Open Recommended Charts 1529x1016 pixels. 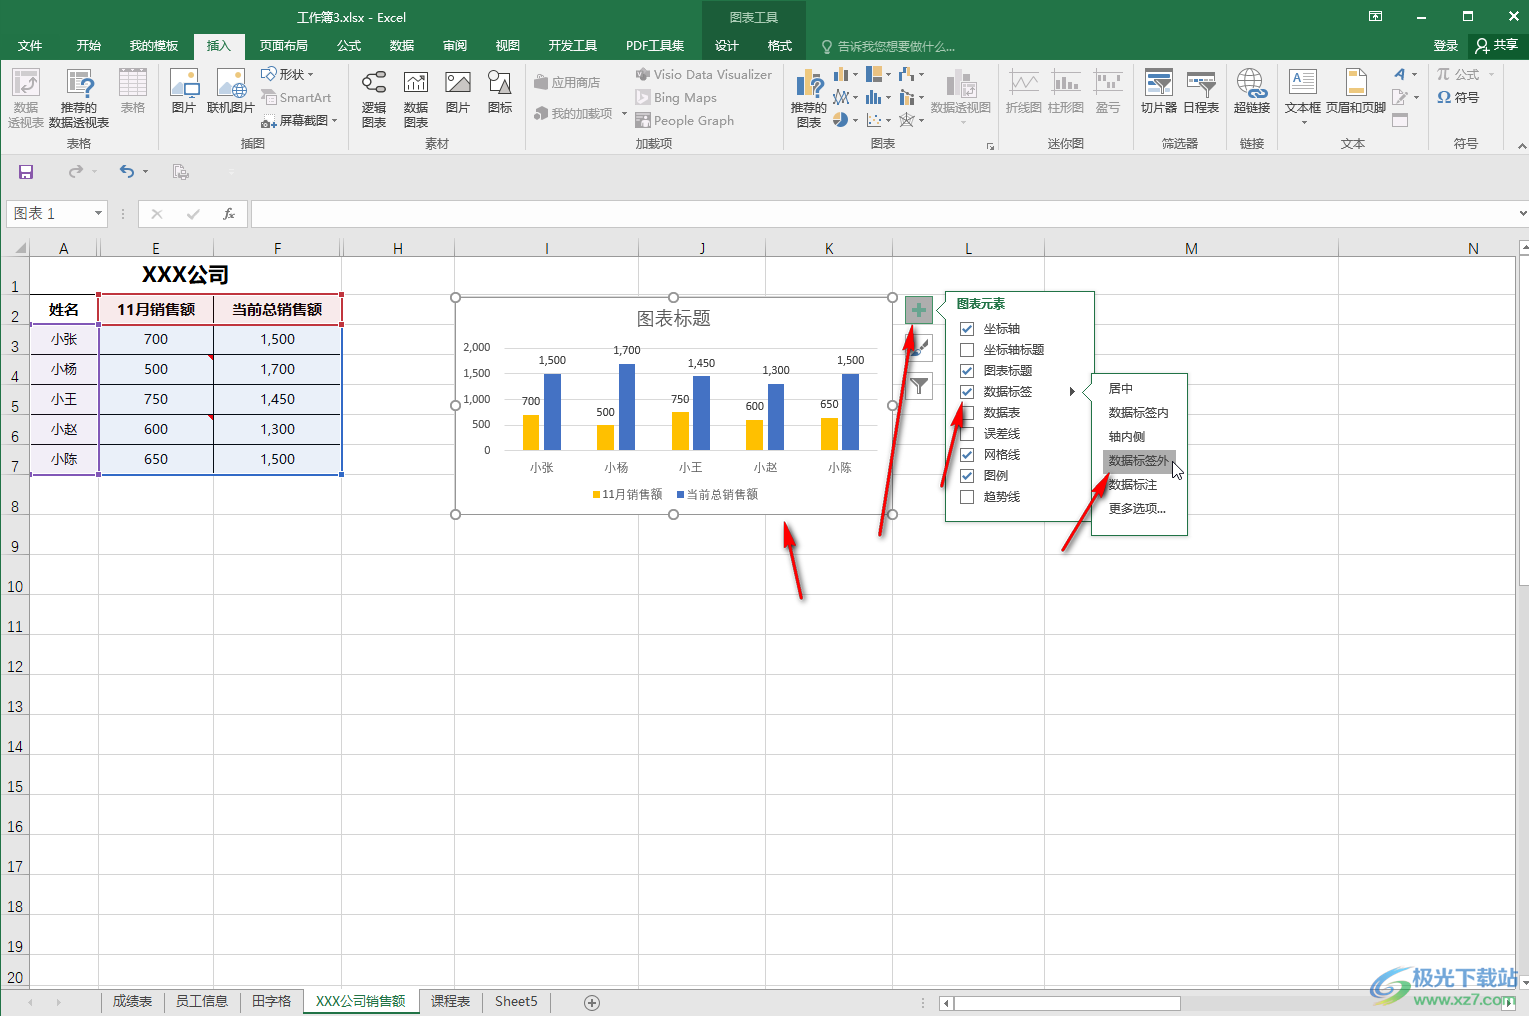coord(809,97)
